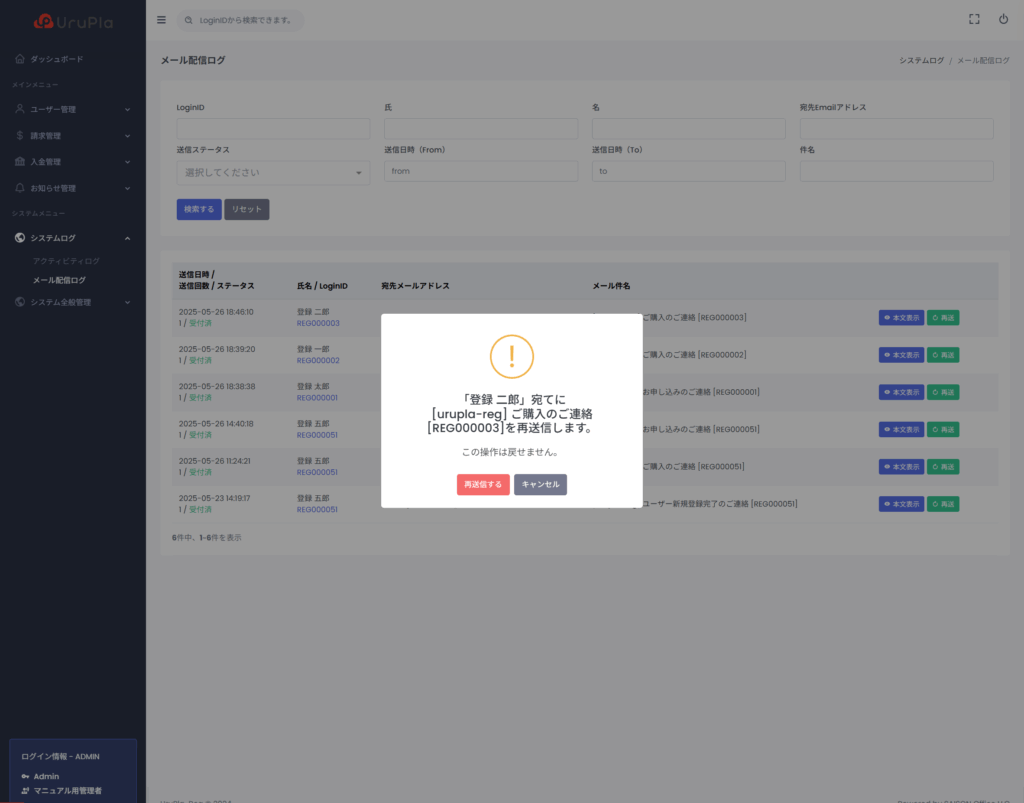This screenshot has width=1024, height=803.
Task: Click the power logout icon
Action: click(1003, 19)
